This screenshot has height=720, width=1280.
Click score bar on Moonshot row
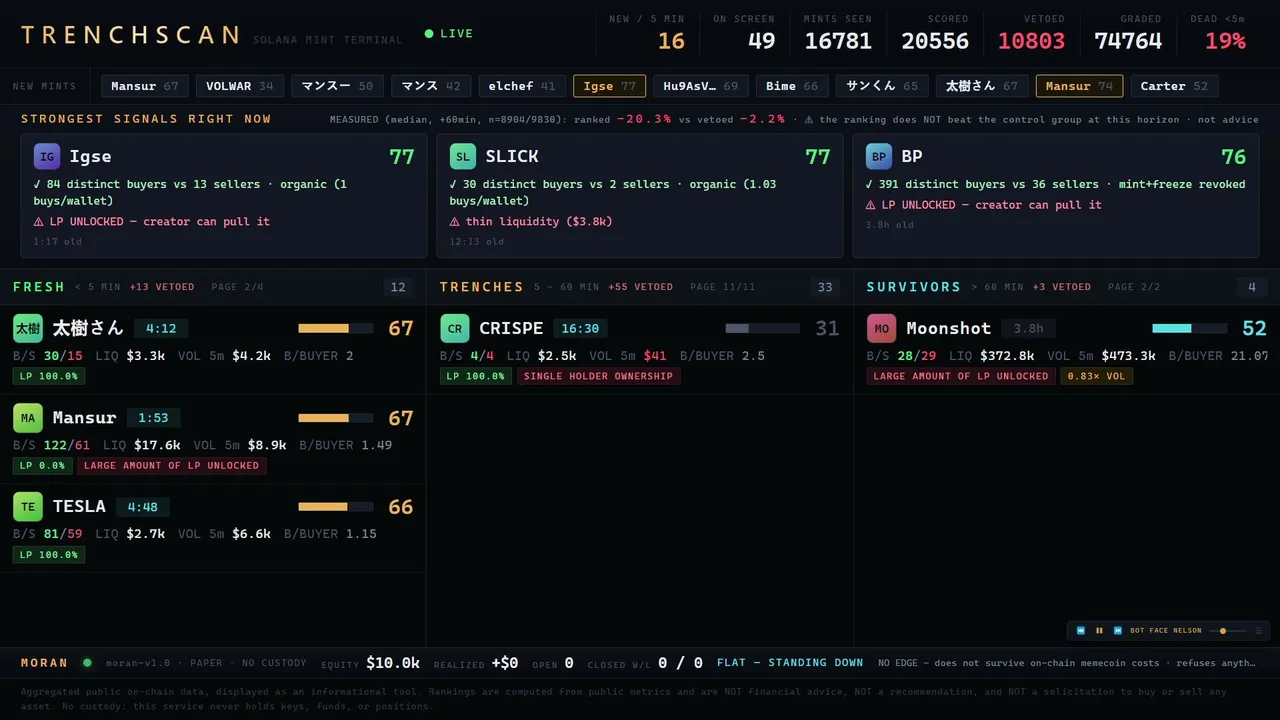(x=1189, y=328)
